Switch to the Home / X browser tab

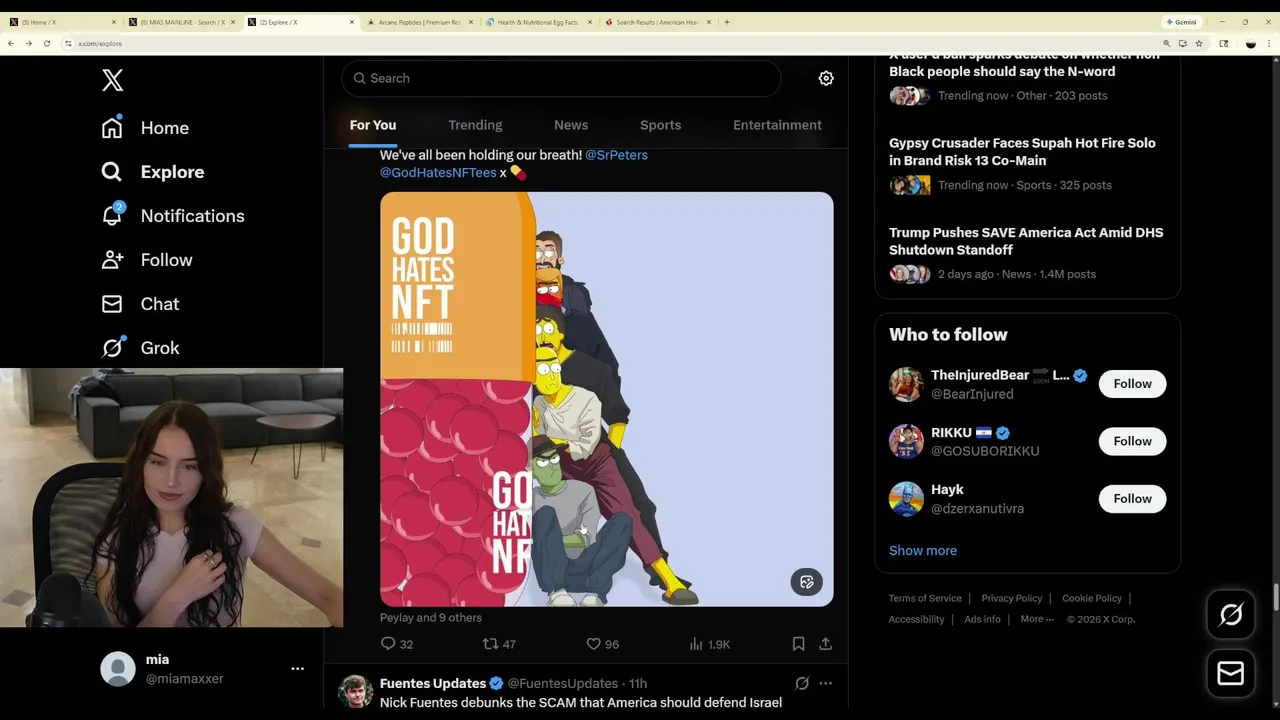point(62,22)
